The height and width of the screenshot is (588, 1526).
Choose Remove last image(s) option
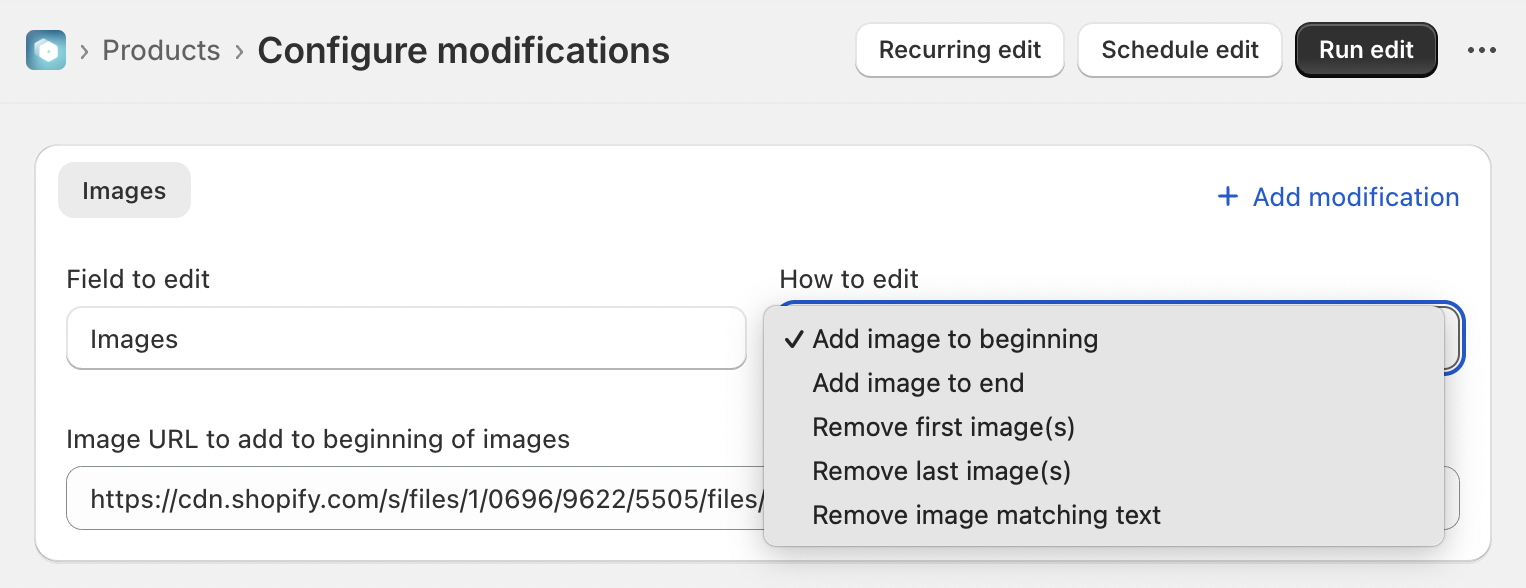point(941,471)
